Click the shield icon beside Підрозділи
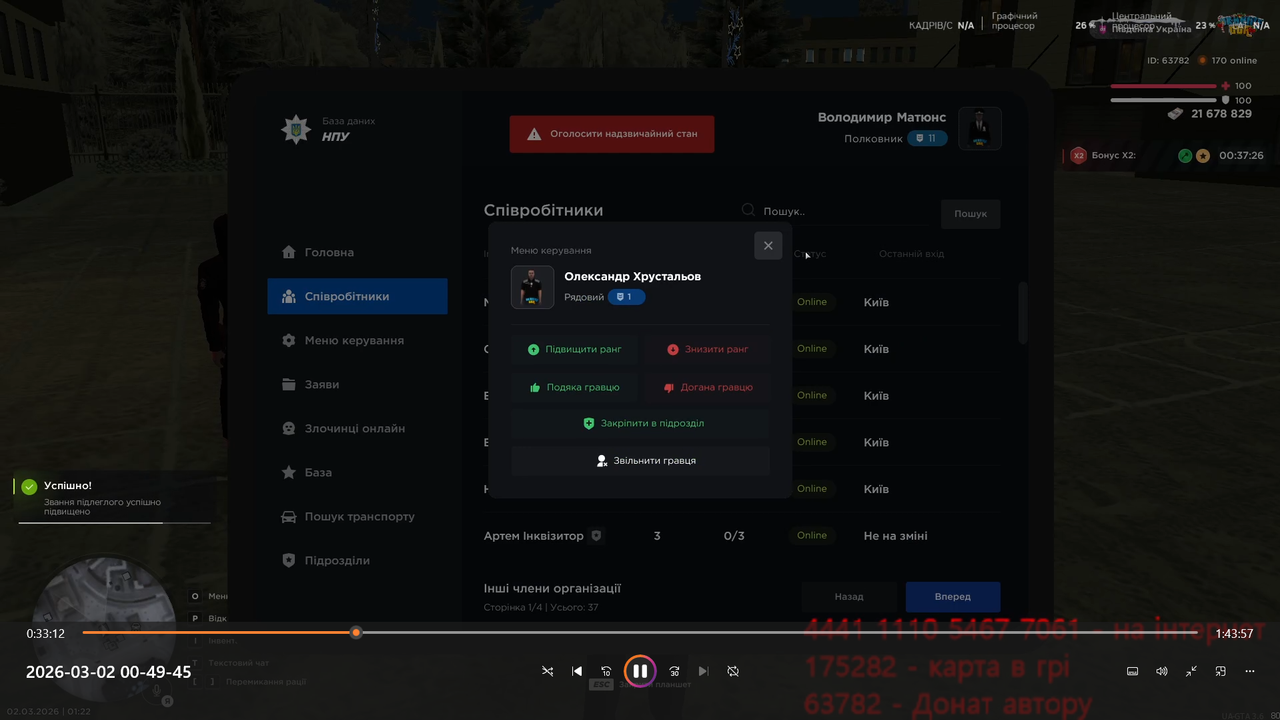The width and height of the screenshot is (1280, 720). pos(289,561)
